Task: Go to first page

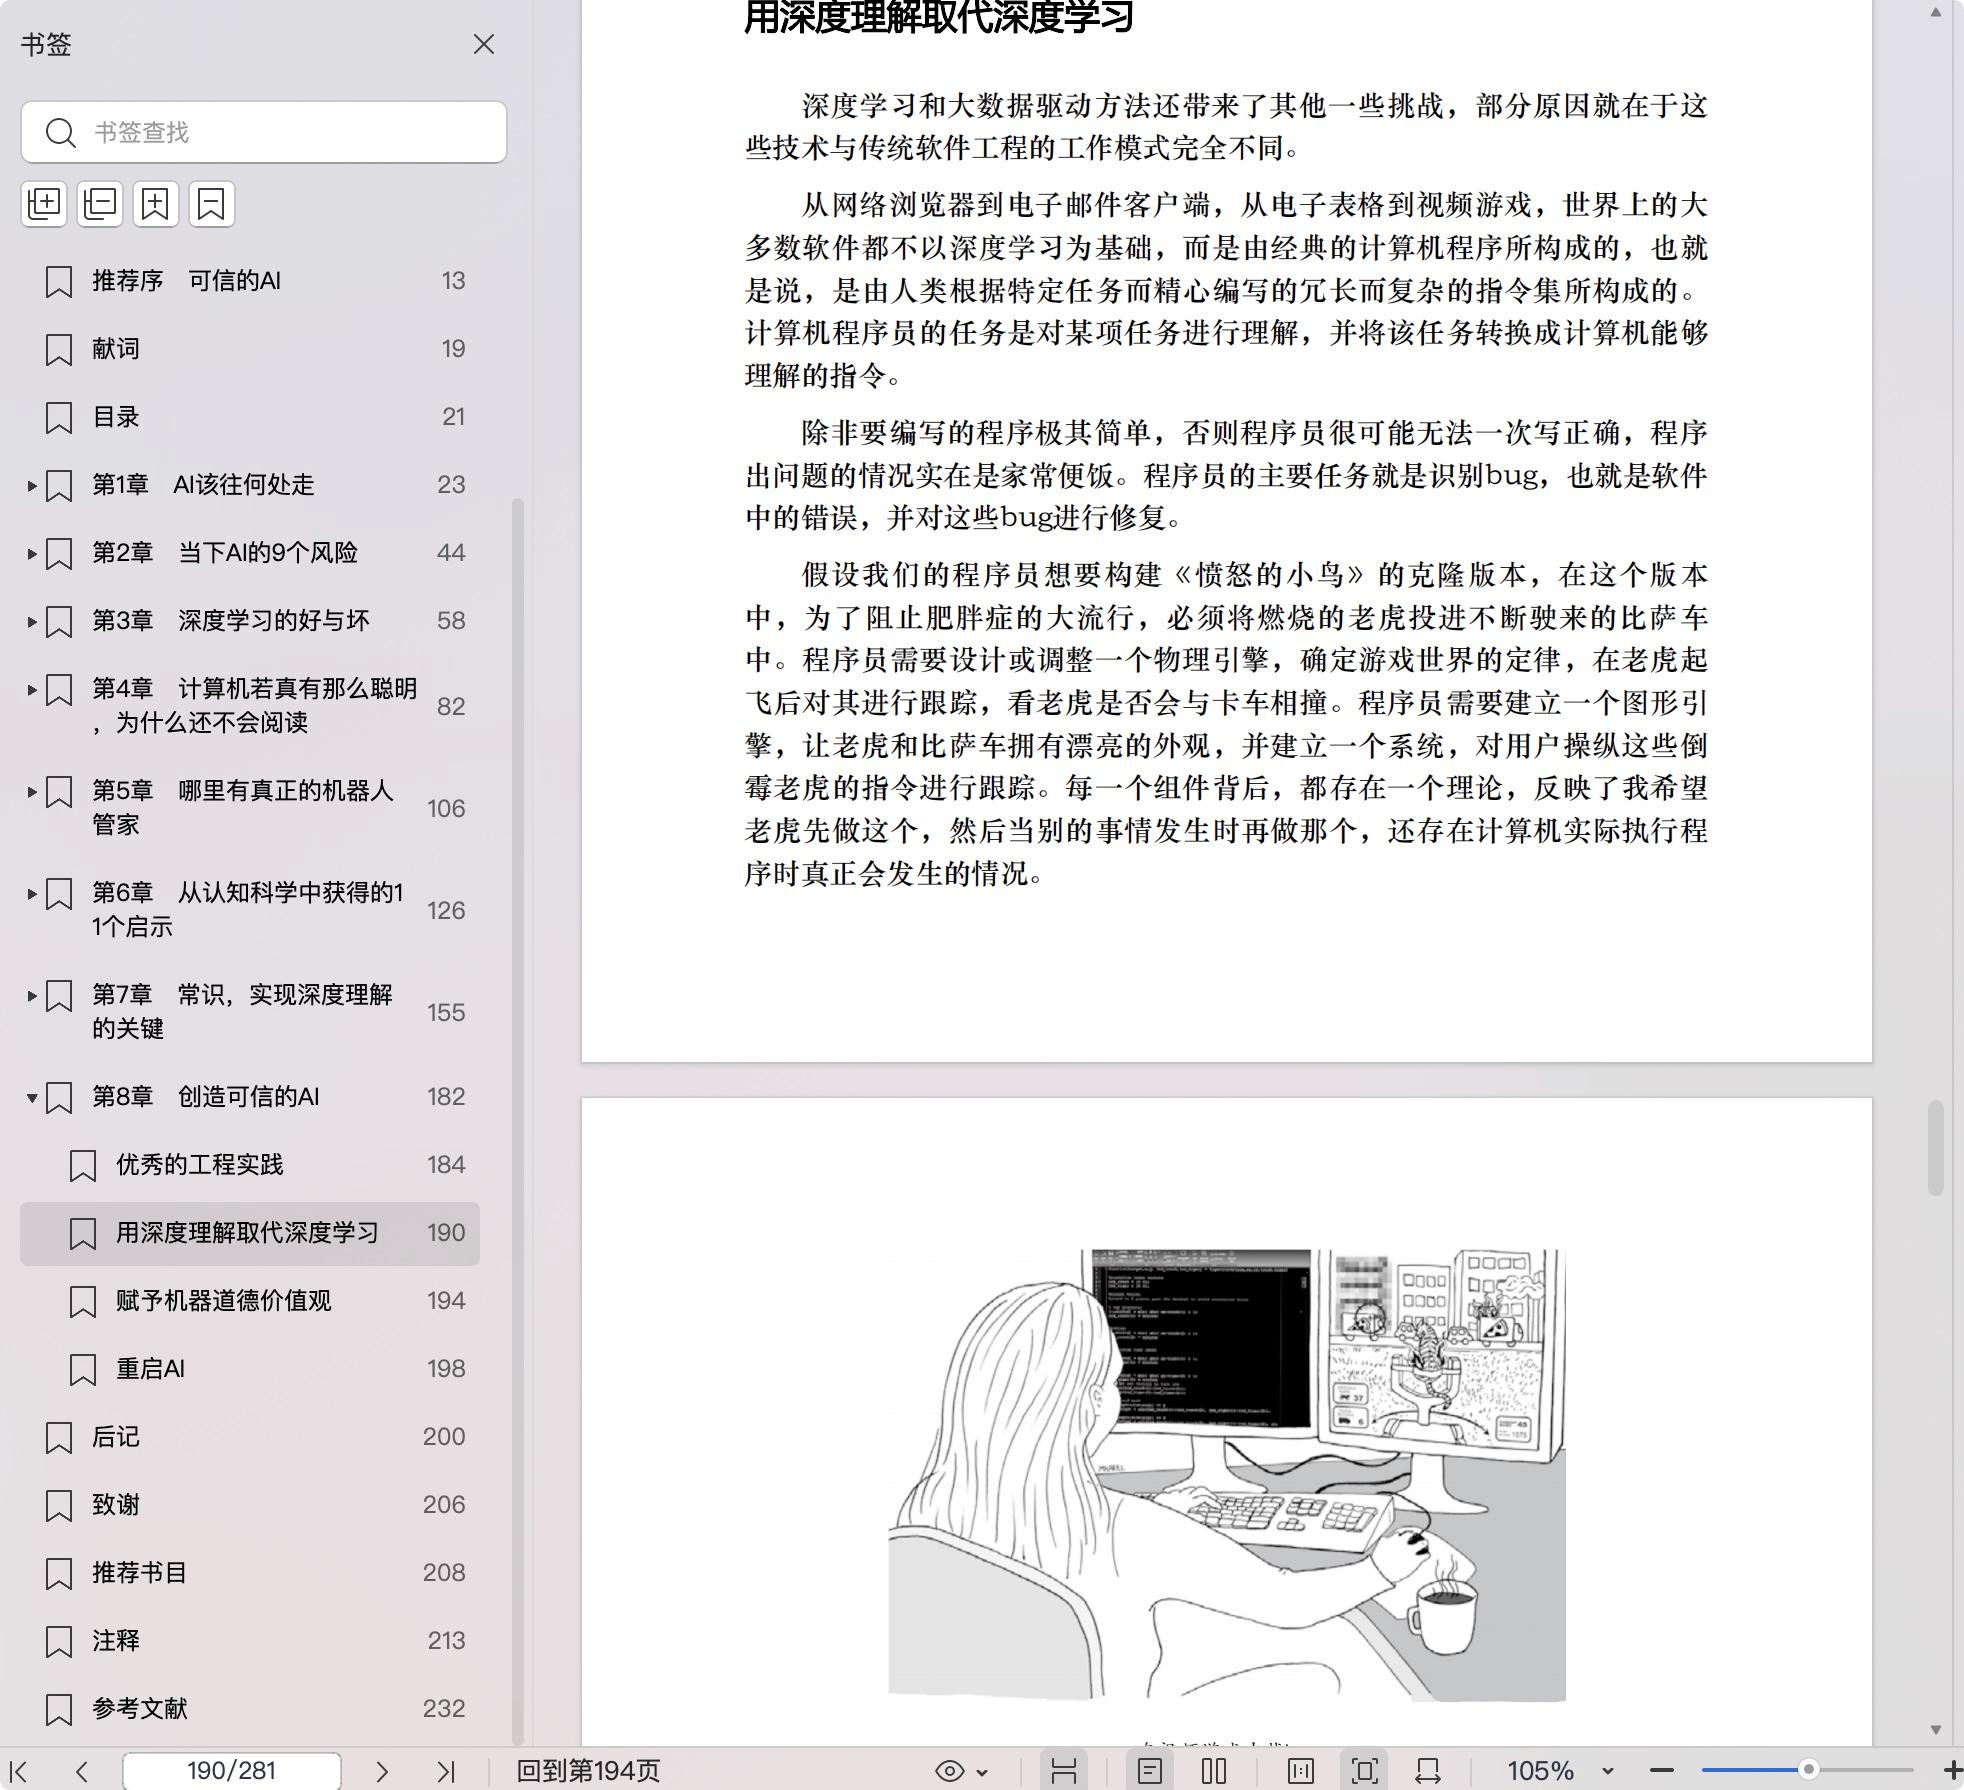Action: coord(18,1771)
